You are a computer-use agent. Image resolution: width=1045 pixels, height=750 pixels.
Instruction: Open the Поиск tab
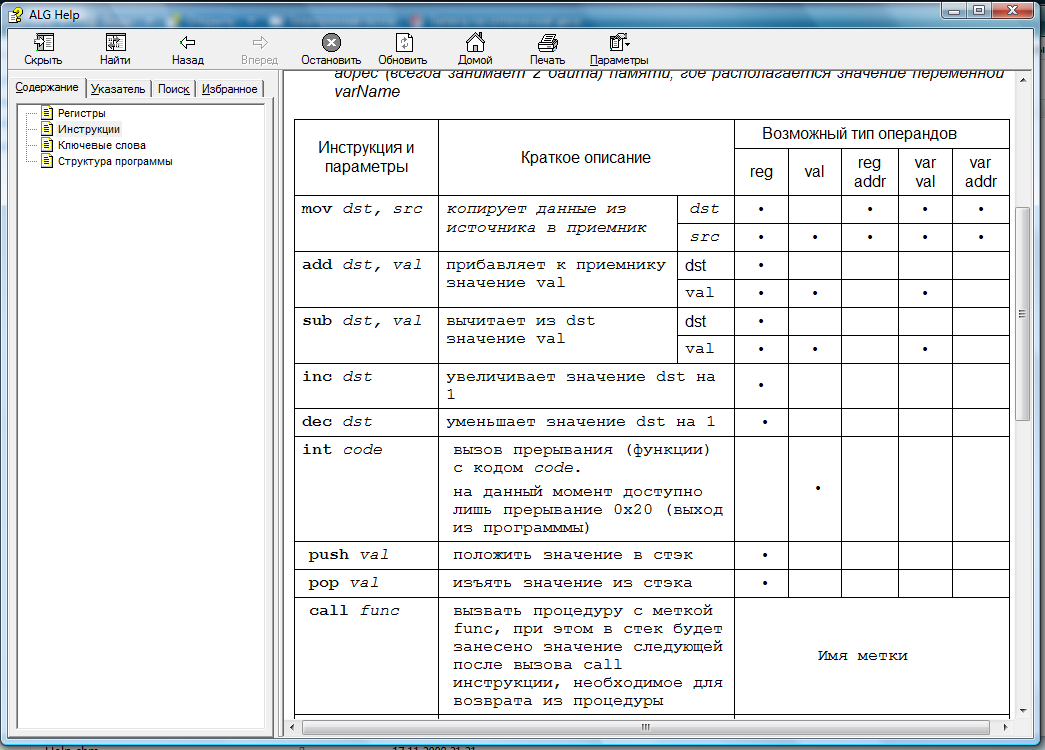(x=173, y=89)
